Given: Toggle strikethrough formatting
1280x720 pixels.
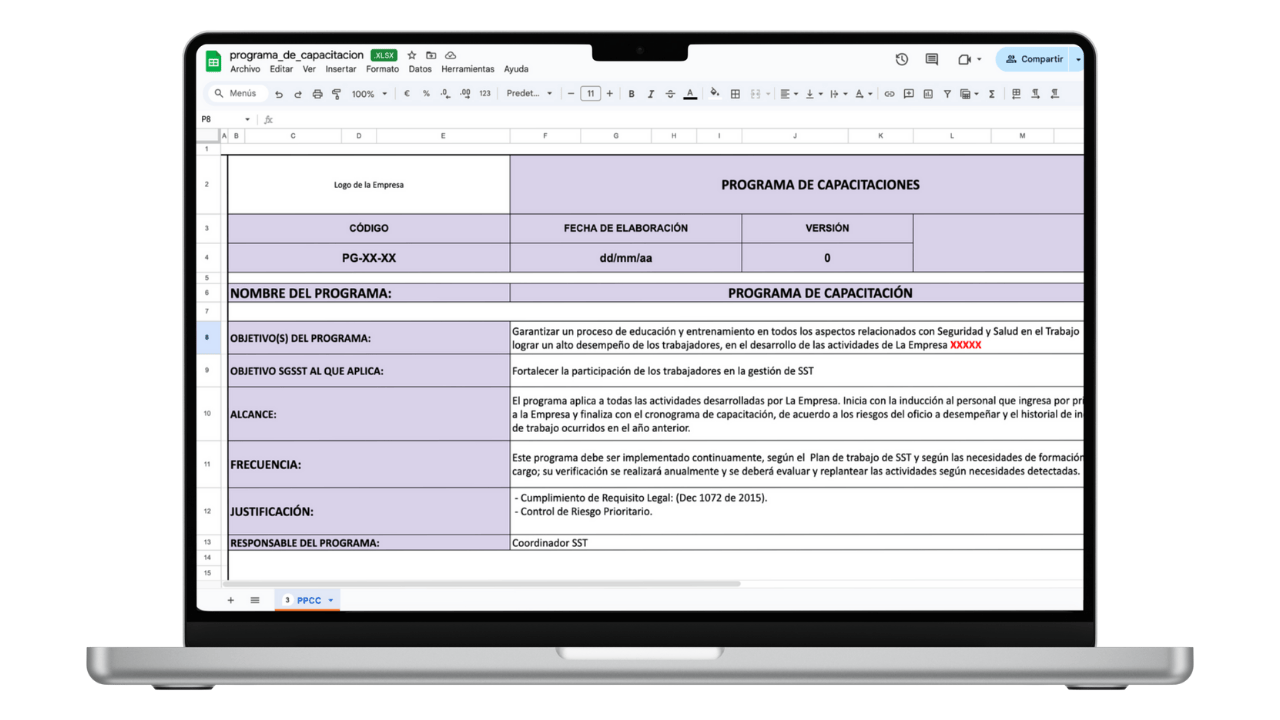Looking at the screenshot, I should [x=670, y=93].
